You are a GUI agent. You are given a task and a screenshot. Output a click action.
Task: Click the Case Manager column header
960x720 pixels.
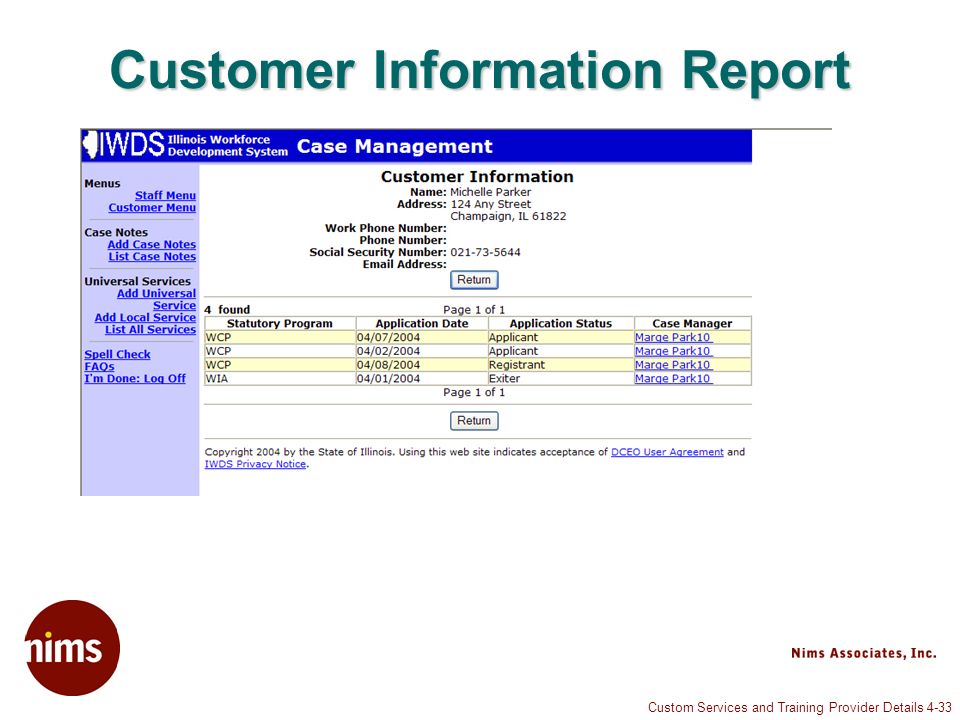(692, 323)
